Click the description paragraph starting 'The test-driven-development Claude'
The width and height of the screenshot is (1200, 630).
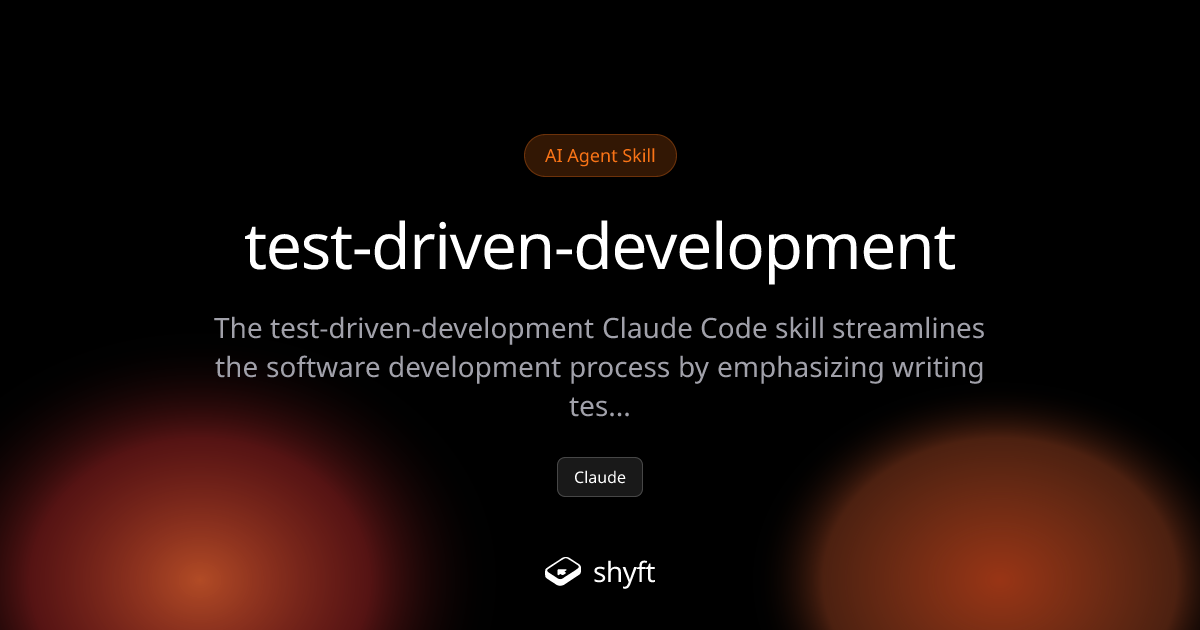[600, 367]
